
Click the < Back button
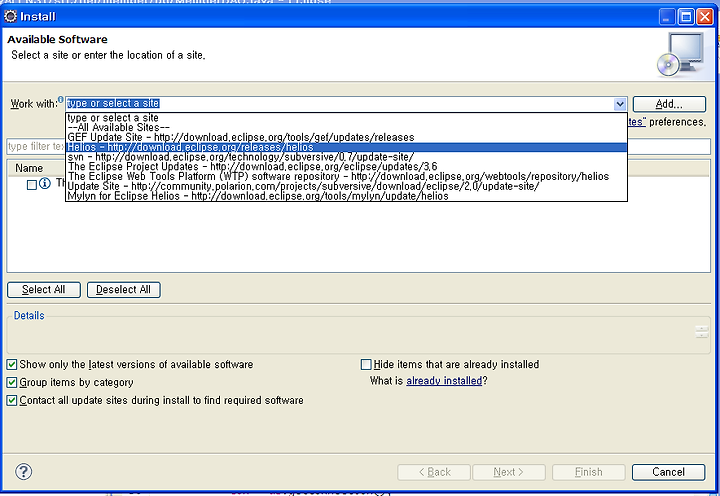tap(434, 472)
